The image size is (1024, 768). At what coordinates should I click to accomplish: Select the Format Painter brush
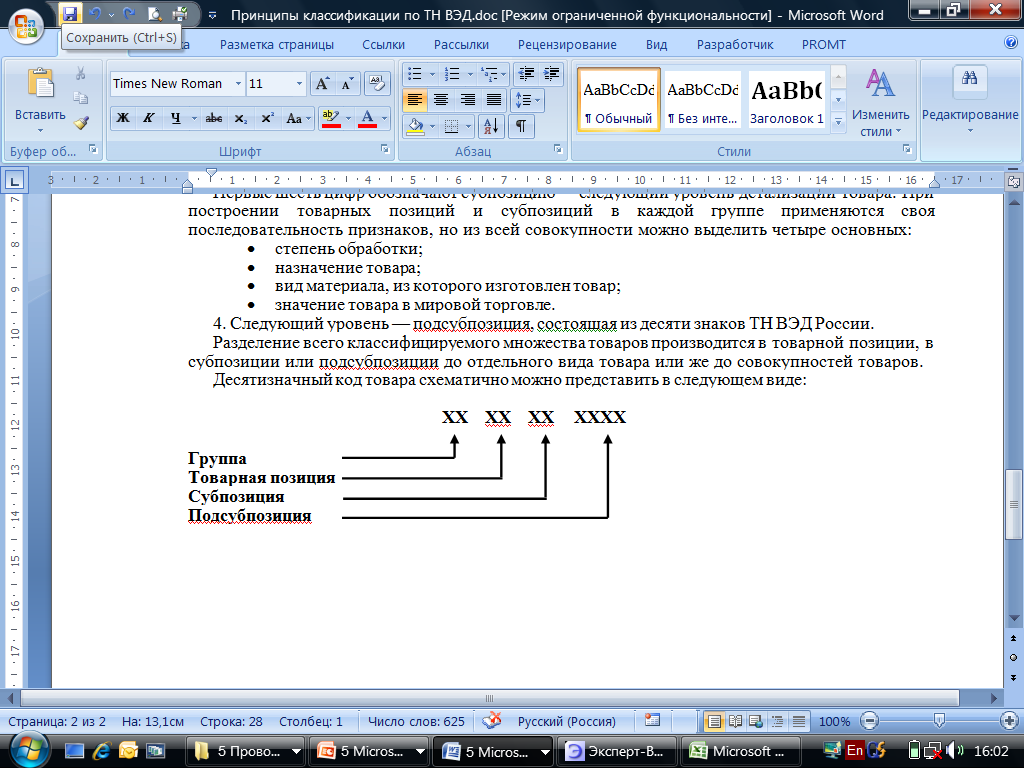[81, 122]
